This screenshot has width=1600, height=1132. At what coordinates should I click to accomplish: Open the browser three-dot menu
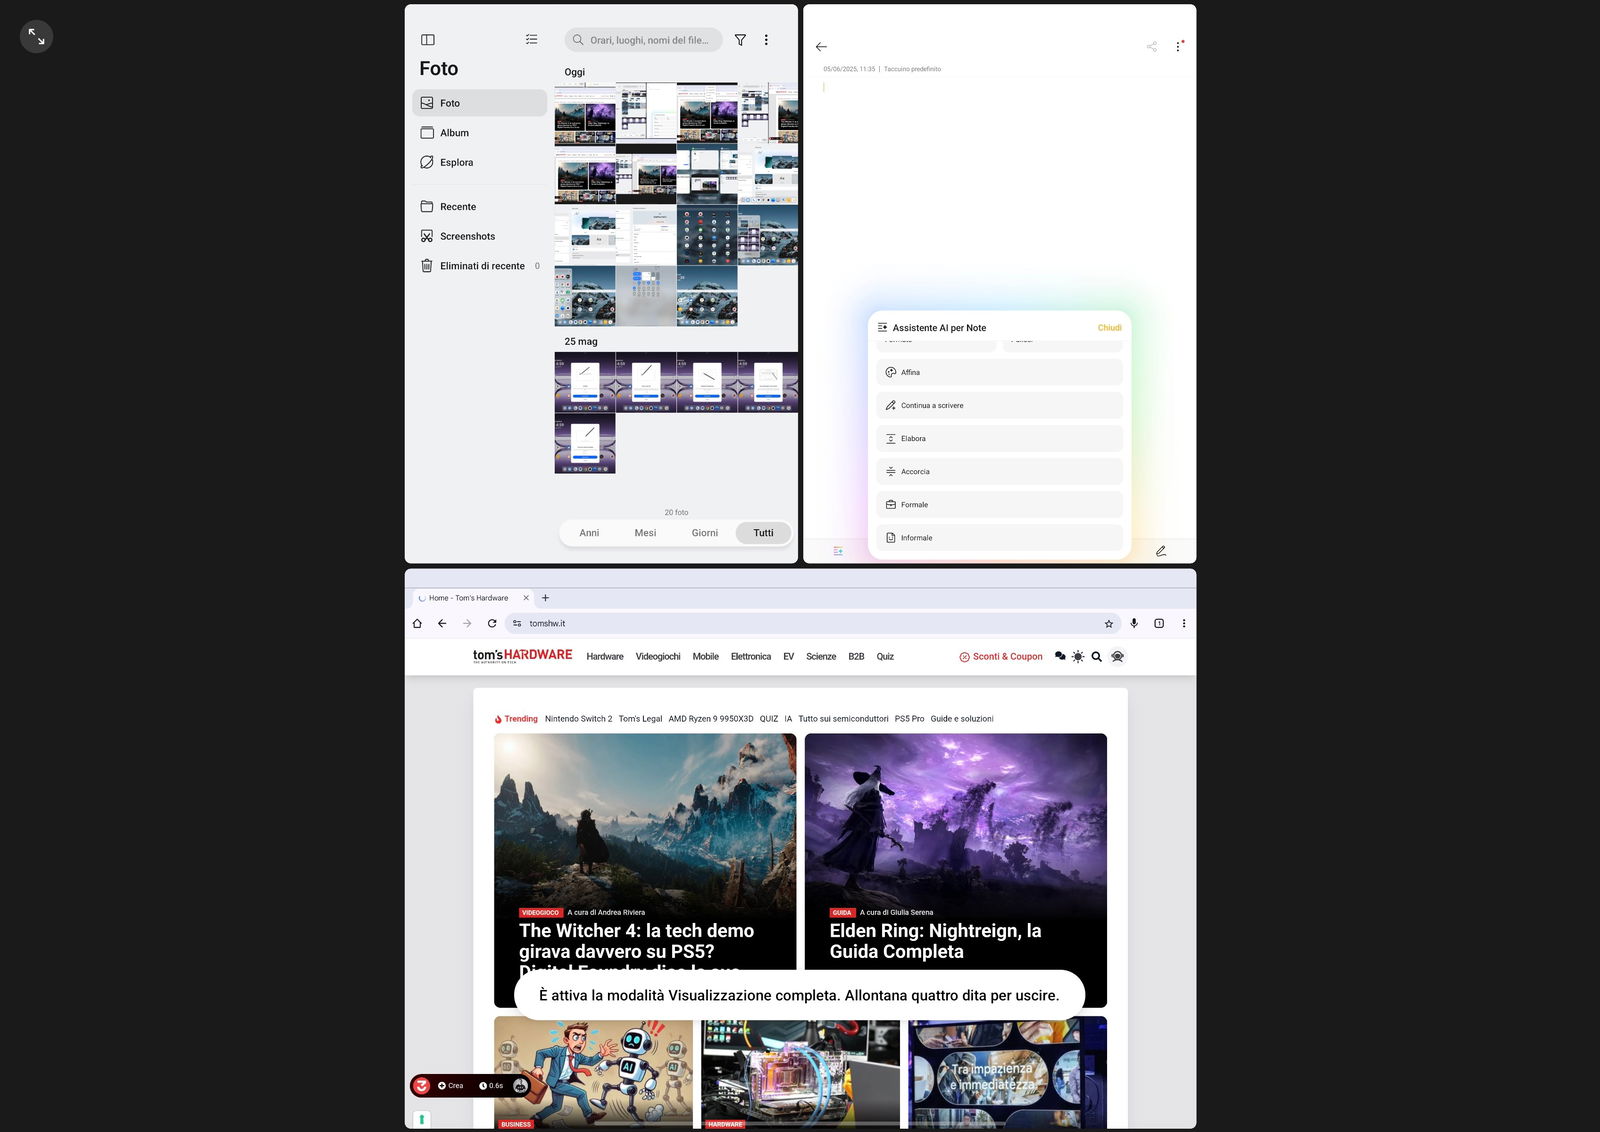1184,623
